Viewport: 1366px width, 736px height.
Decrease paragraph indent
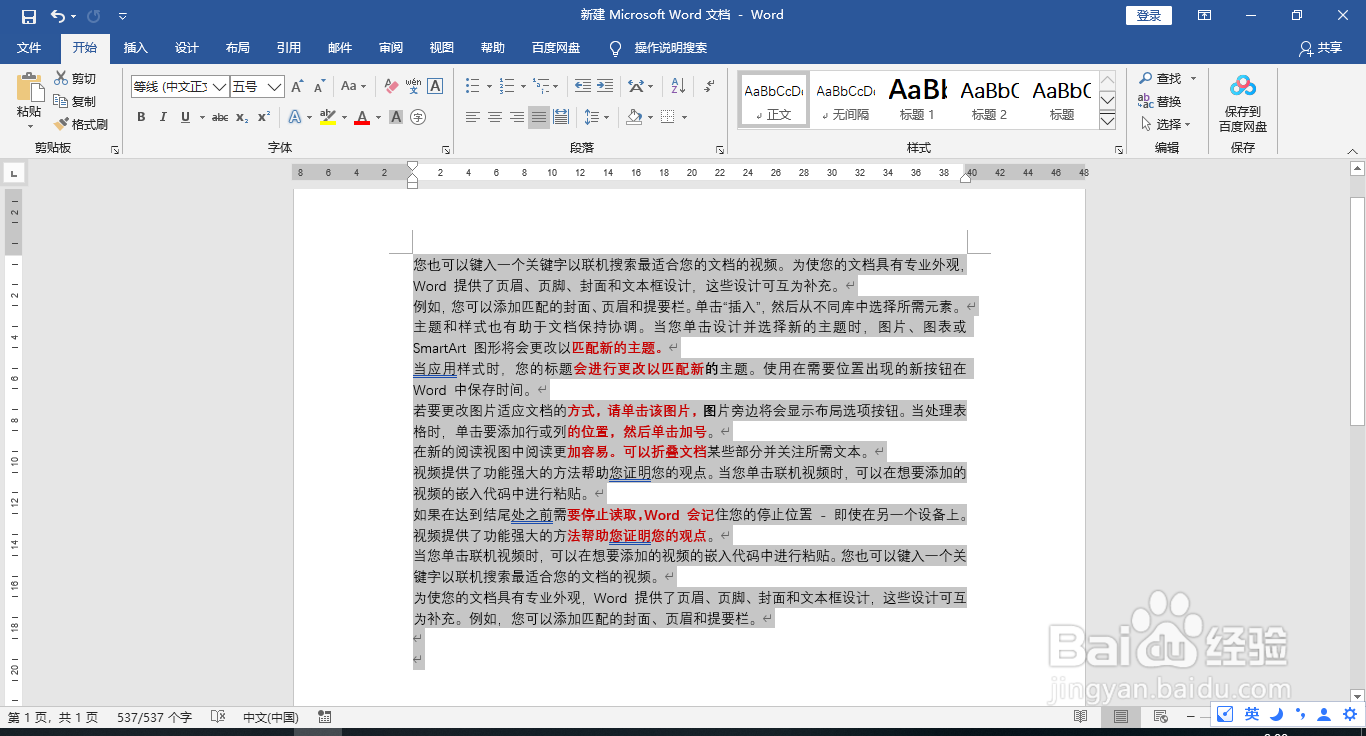pyautogui.click(x=582, y=87)
